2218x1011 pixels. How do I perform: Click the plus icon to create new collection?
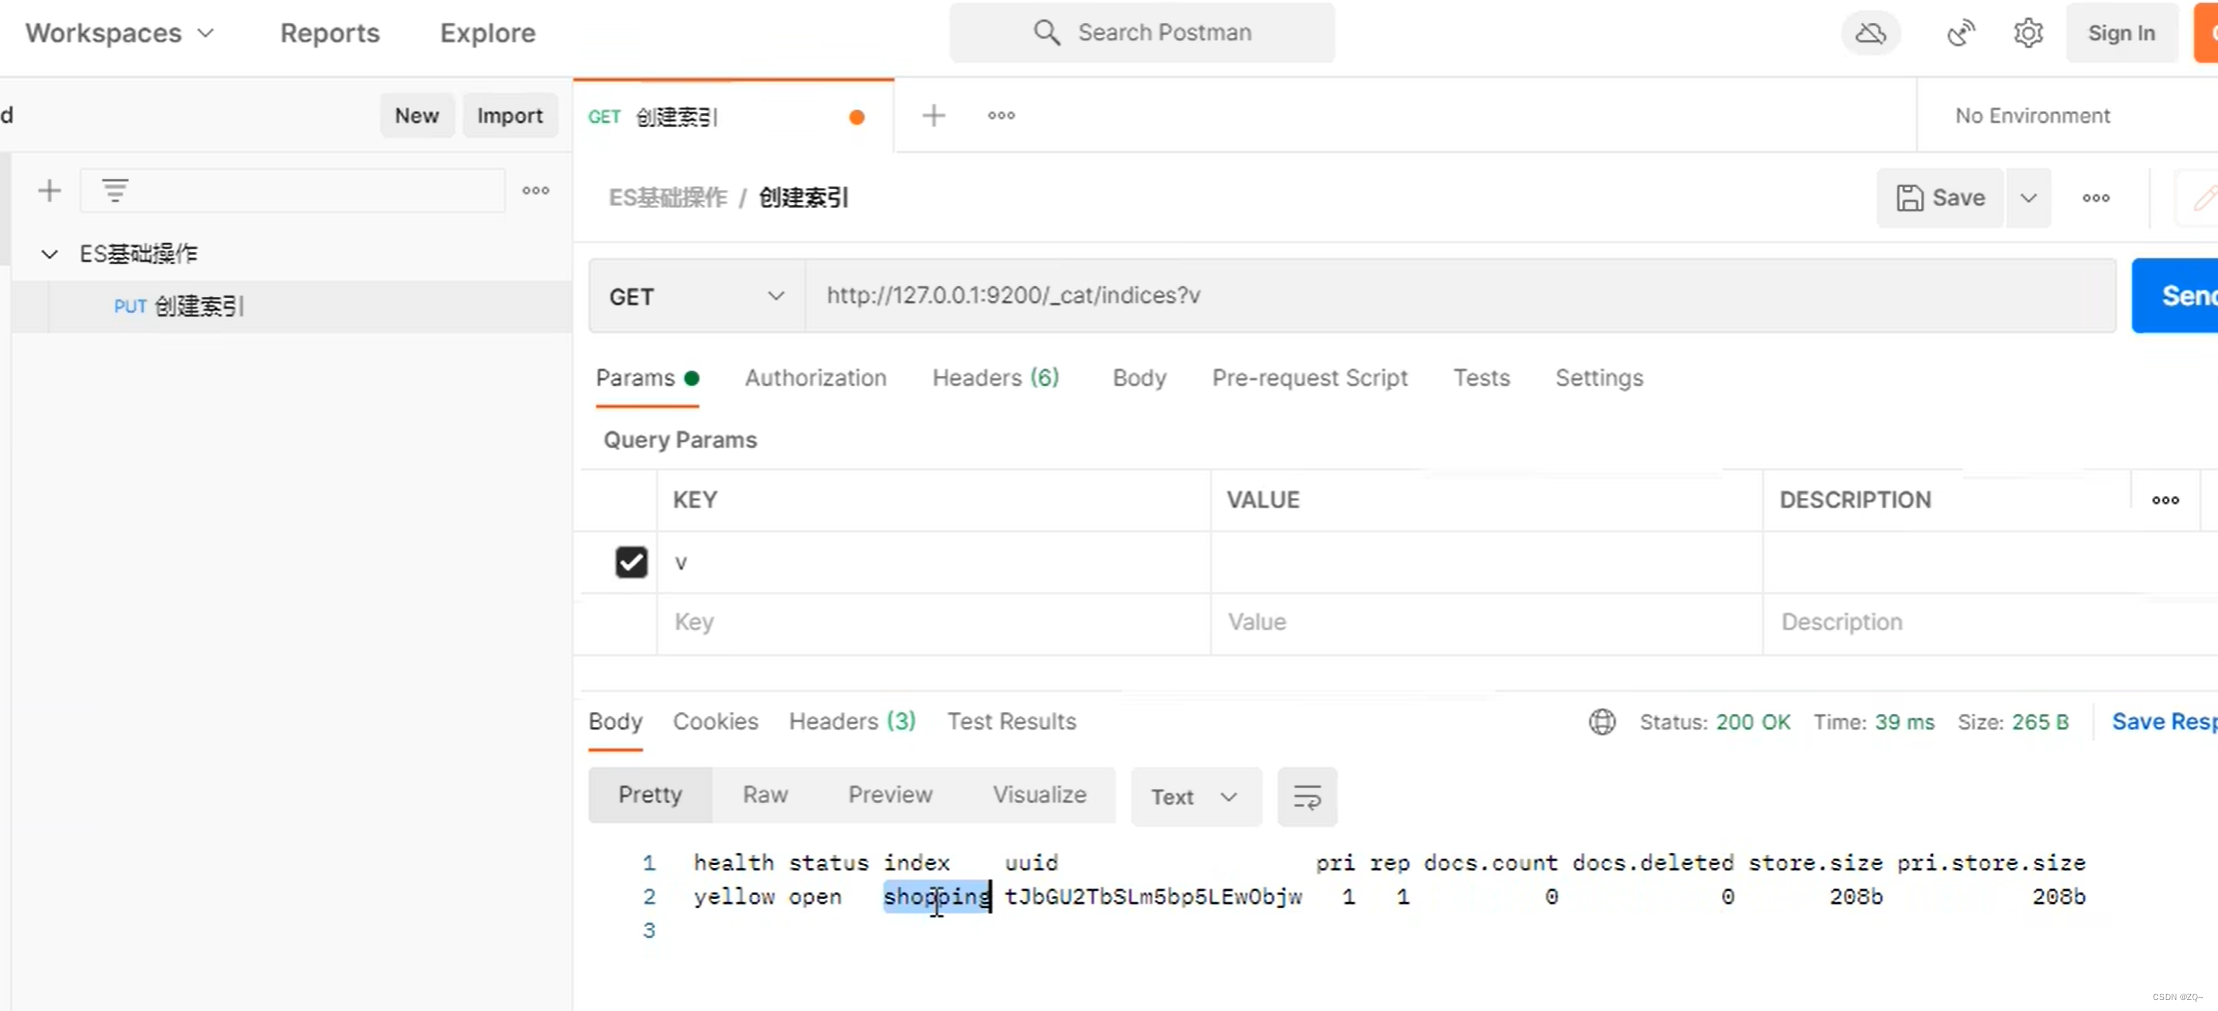(49, 190)
